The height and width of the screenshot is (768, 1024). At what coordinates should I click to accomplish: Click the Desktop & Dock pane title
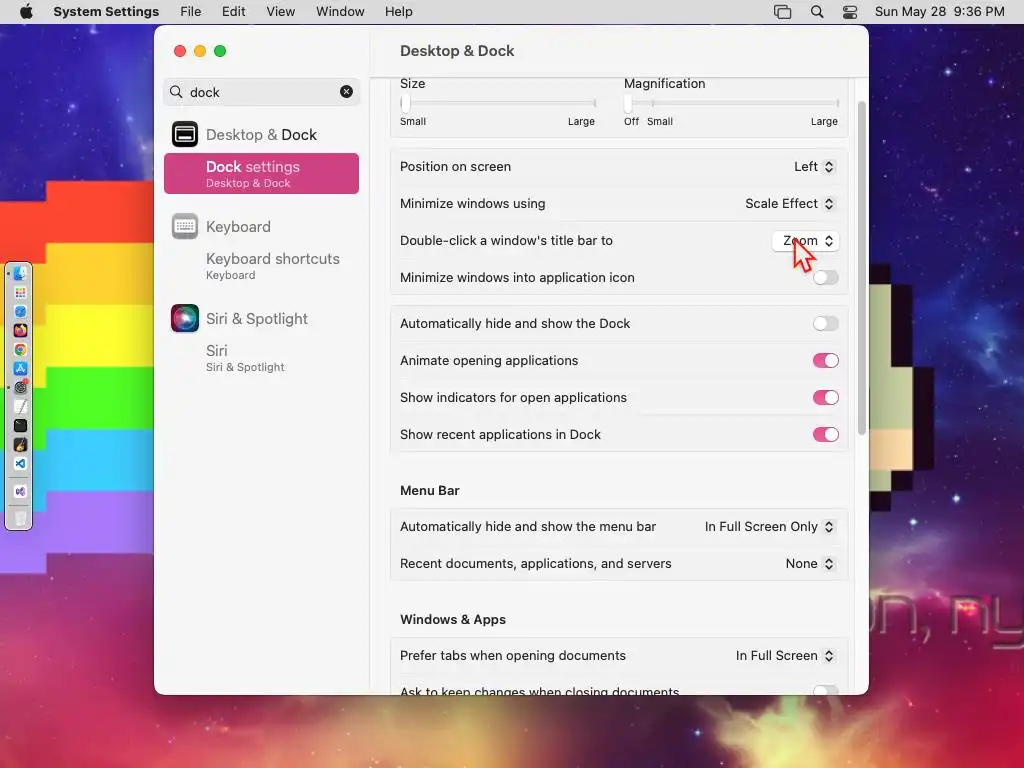456,51
